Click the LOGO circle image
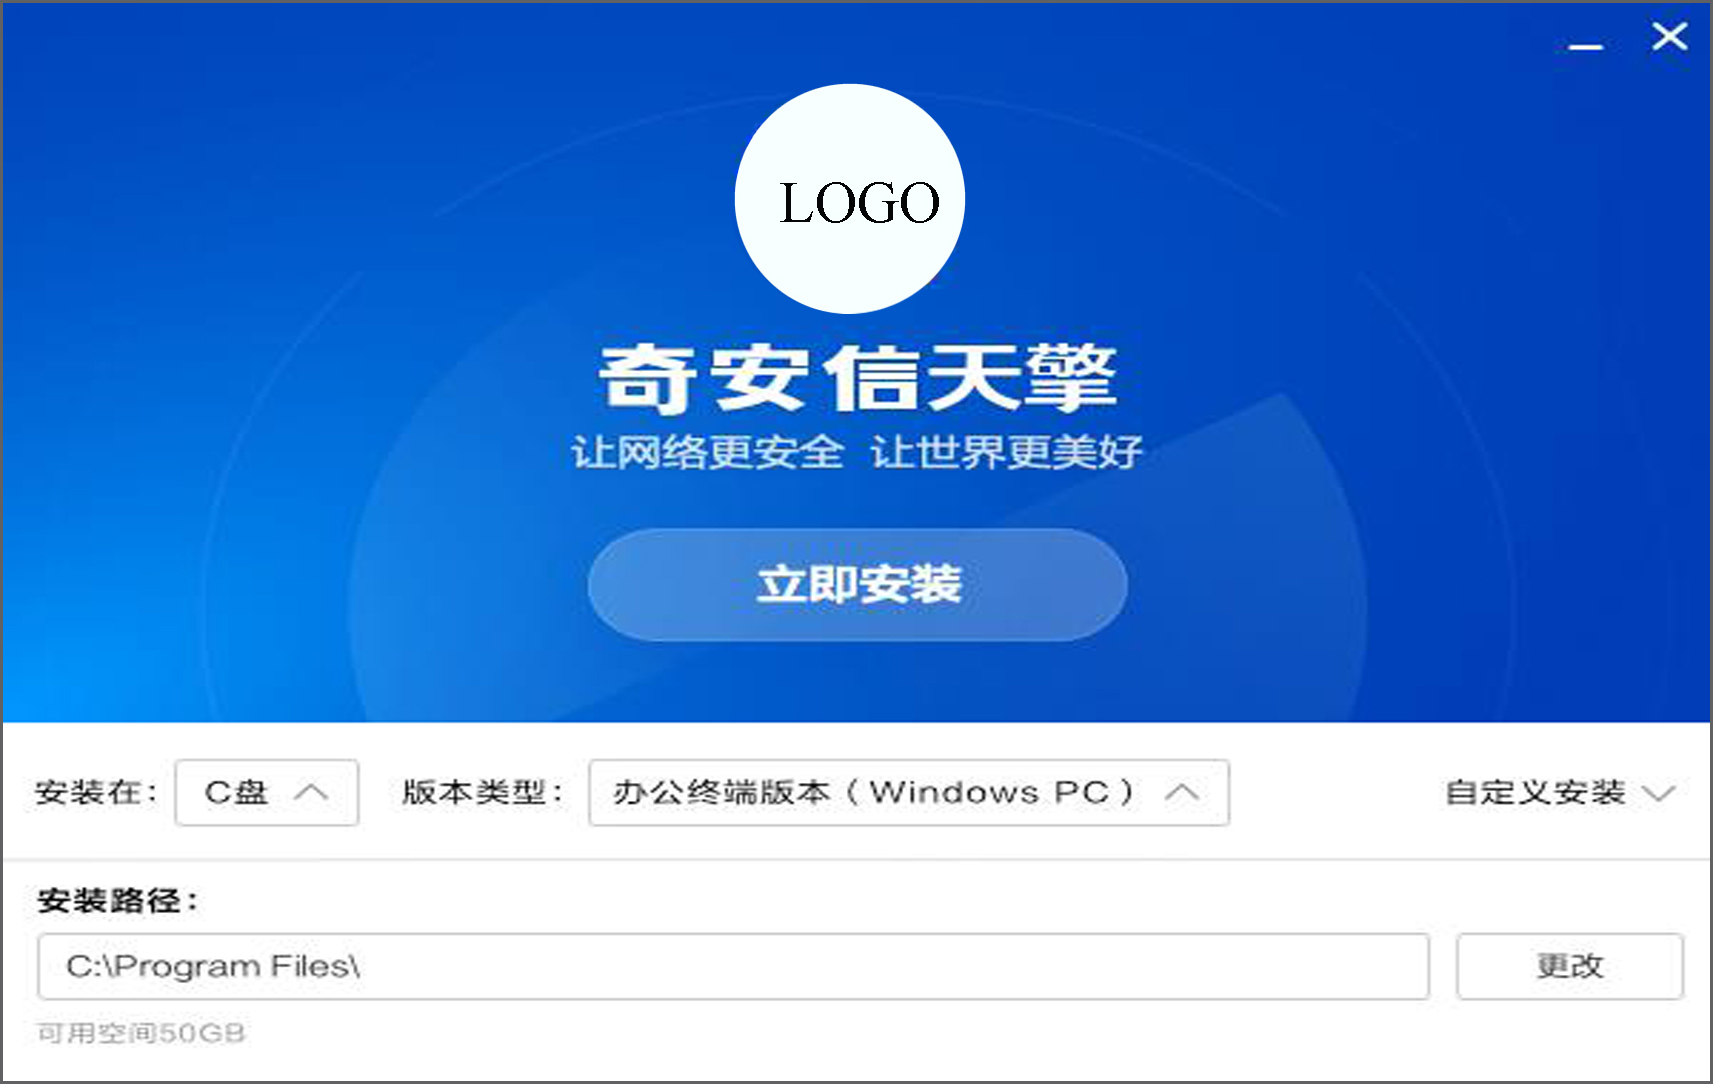Image resolution: width=1713 pixels, height=1084 pixels. 849,199
